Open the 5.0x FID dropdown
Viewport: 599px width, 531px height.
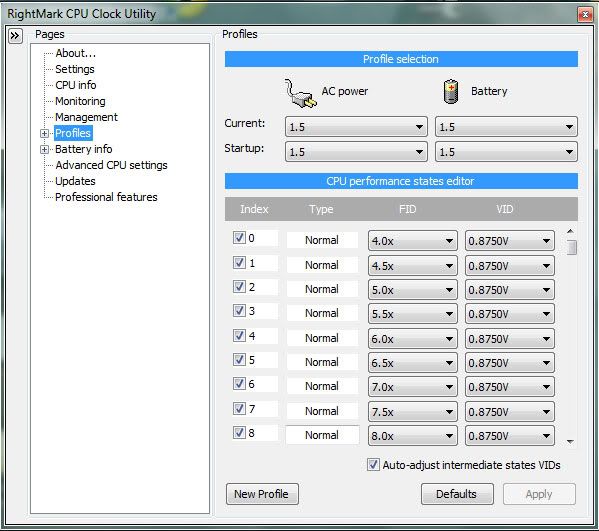tap(413, 290)
